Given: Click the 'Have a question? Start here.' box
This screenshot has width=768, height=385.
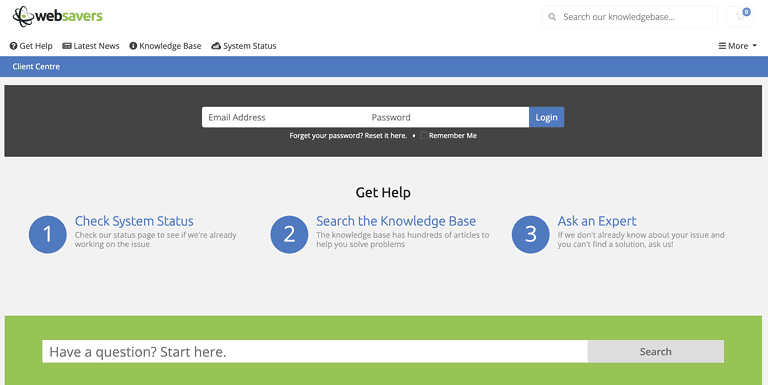Looking at the screenshot, I should coord(315,352).
